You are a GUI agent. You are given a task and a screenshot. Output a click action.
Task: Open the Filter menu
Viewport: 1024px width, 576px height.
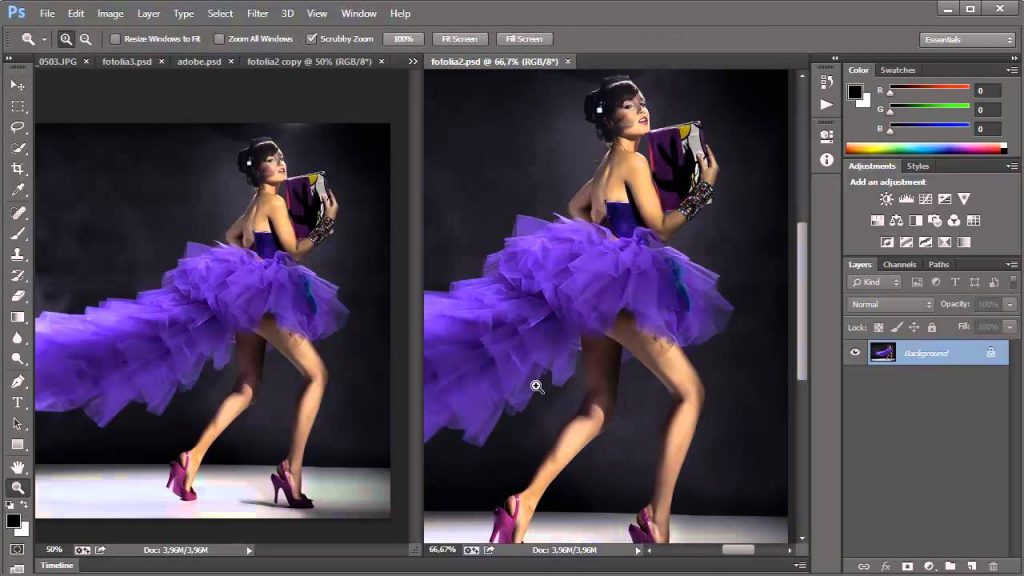[x=257, y=13]
